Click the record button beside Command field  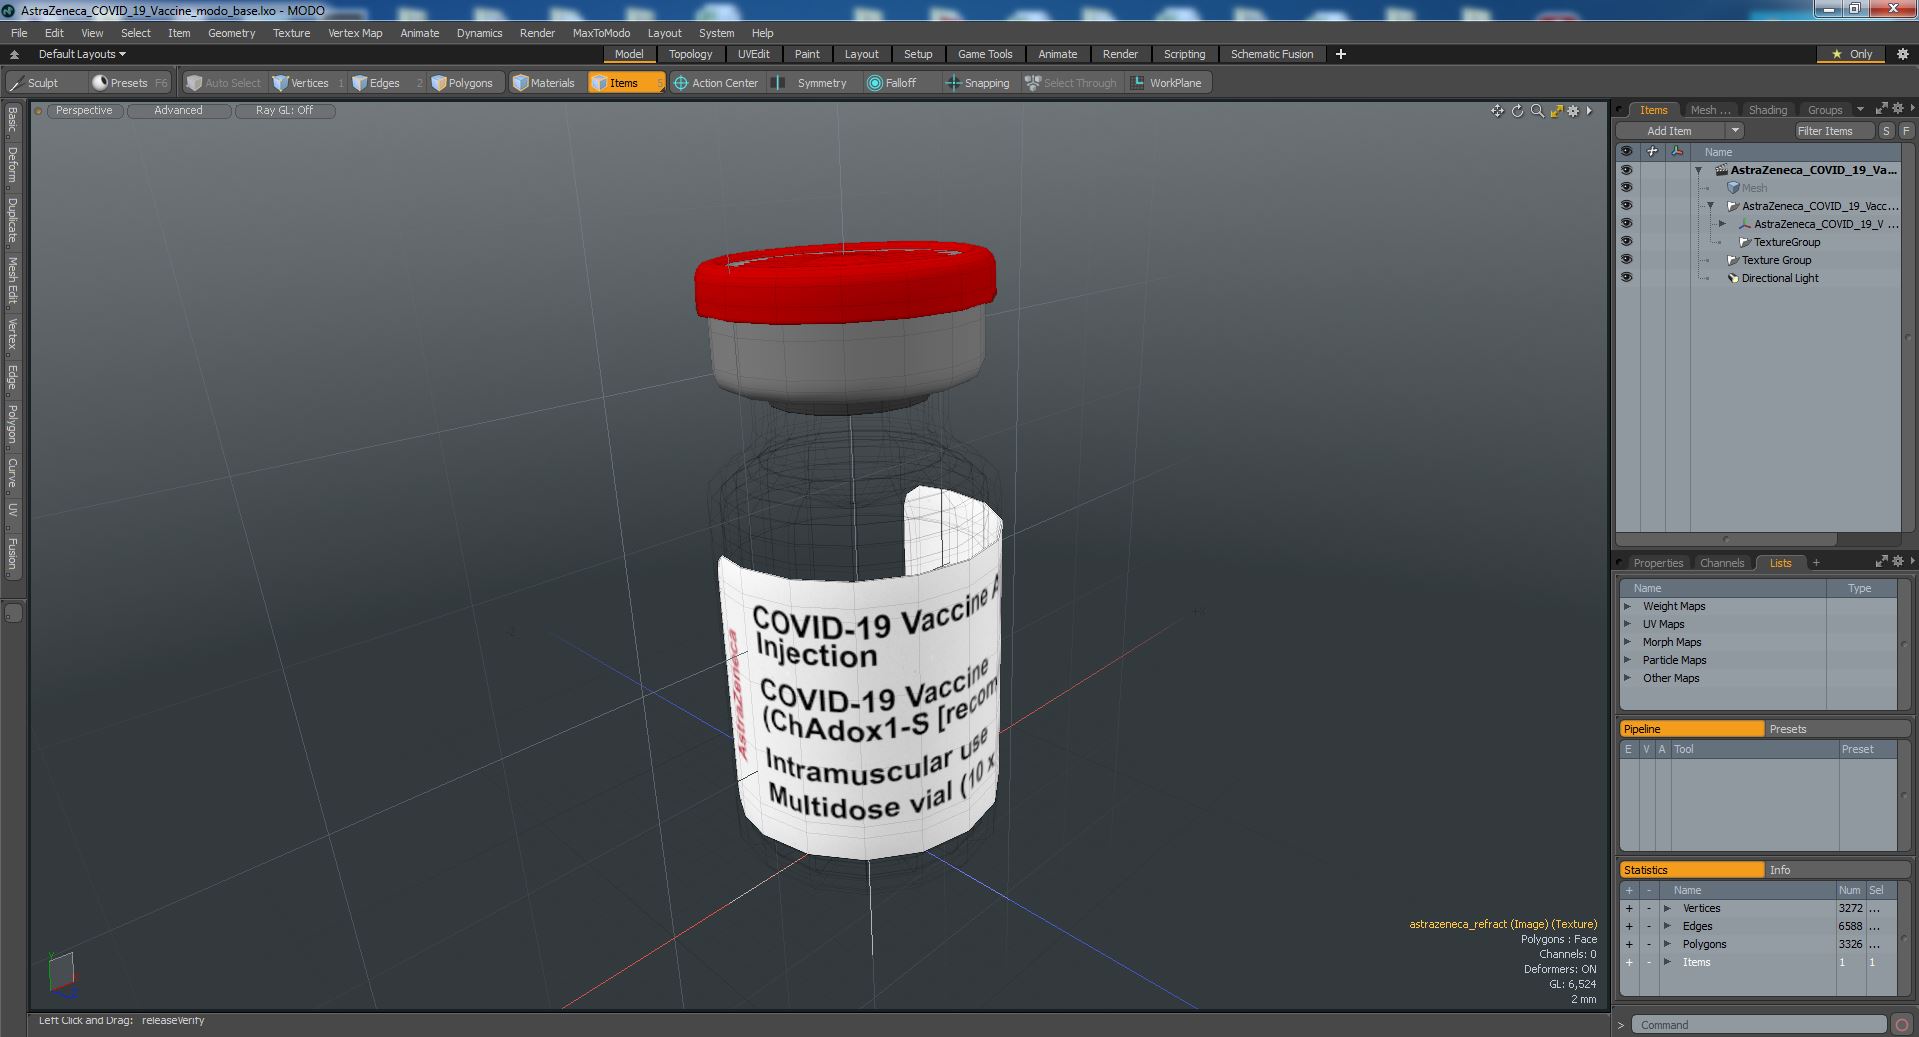tap(1901, 1025)
